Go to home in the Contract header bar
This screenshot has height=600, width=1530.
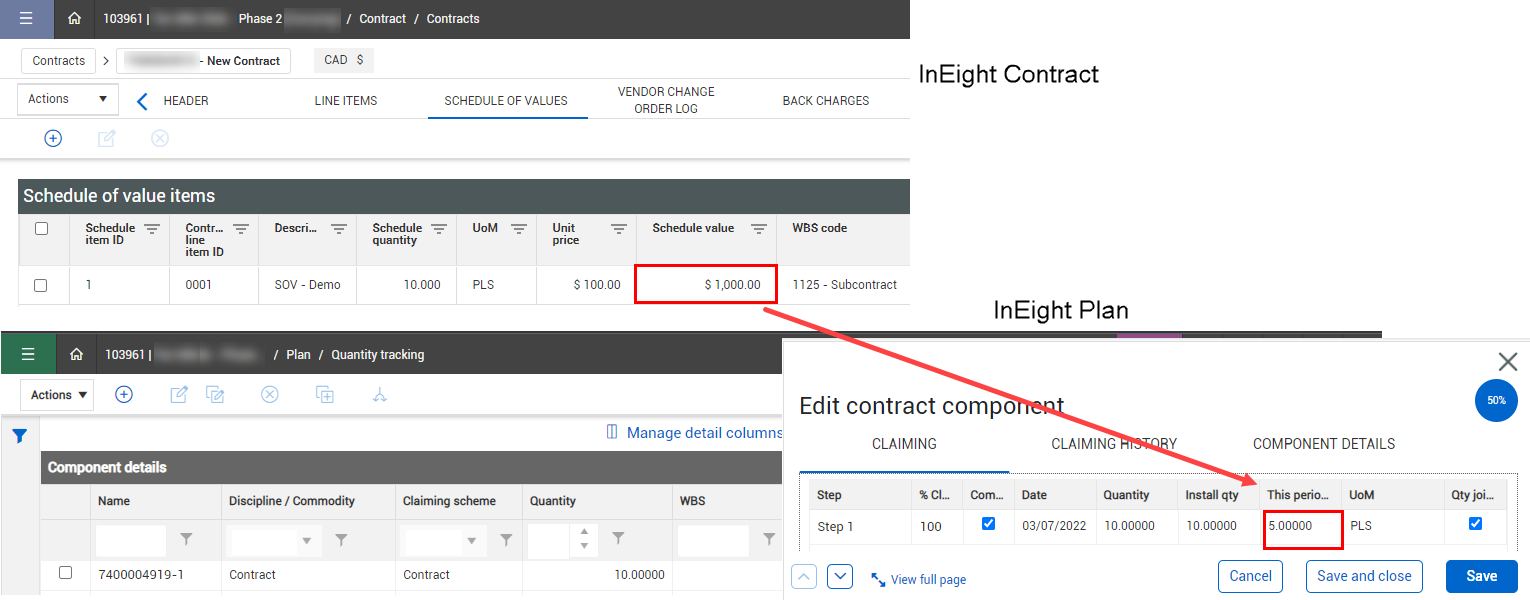[x=74, y=19]
